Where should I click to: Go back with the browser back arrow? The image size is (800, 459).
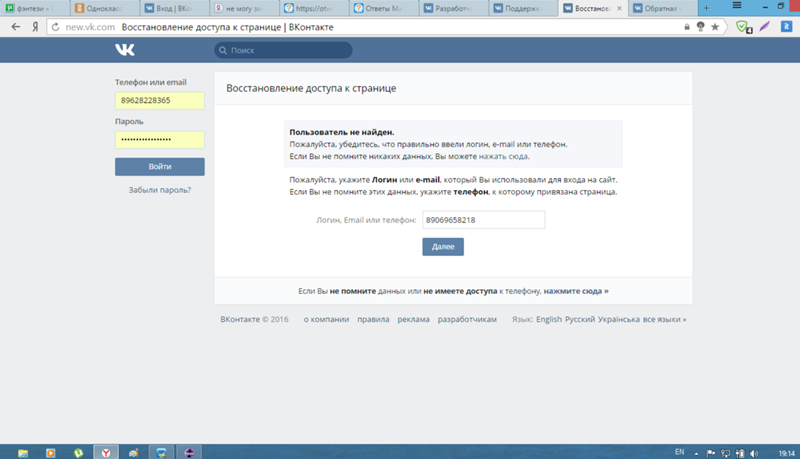click(16, 27)
